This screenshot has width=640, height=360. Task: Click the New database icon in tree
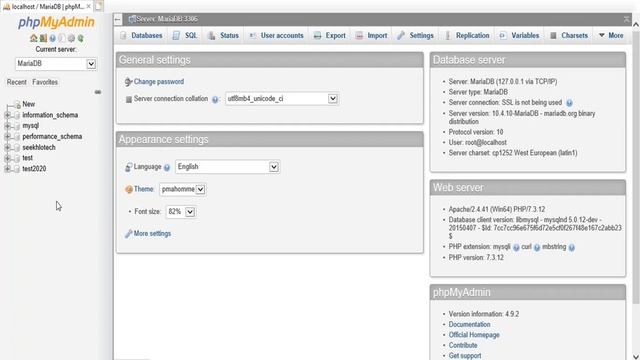17,104
